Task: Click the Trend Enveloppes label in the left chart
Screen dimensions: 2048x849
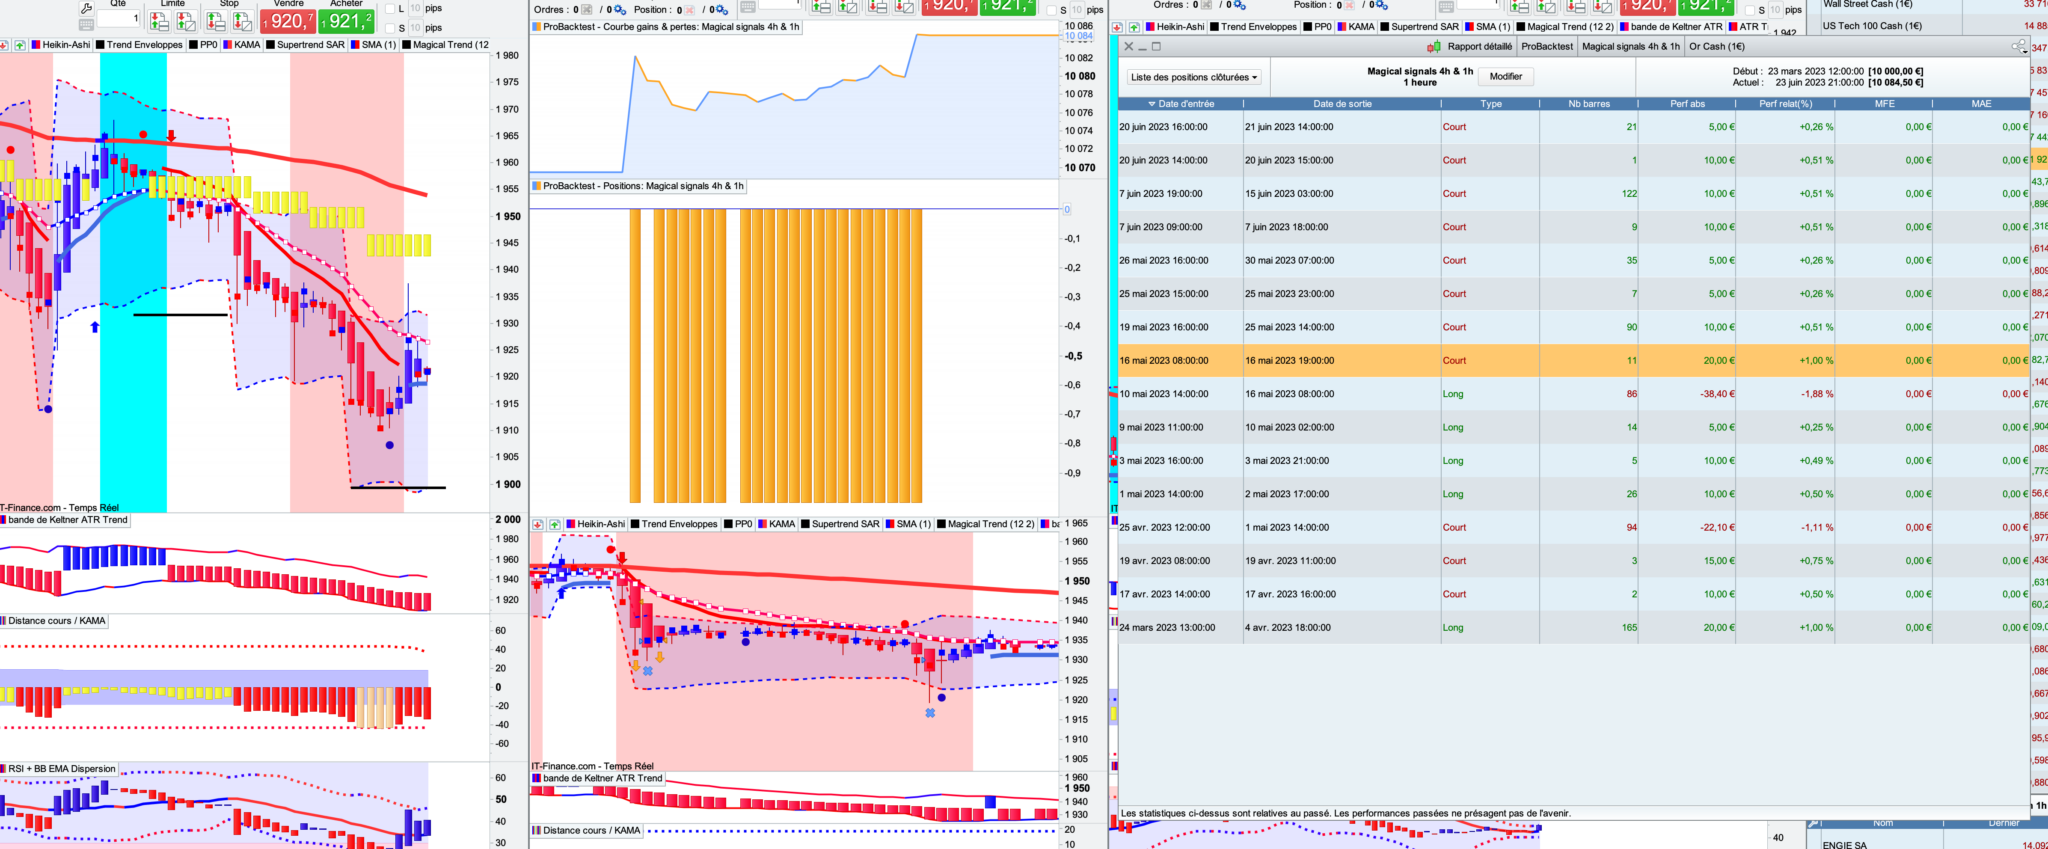Action: point(145,45)
